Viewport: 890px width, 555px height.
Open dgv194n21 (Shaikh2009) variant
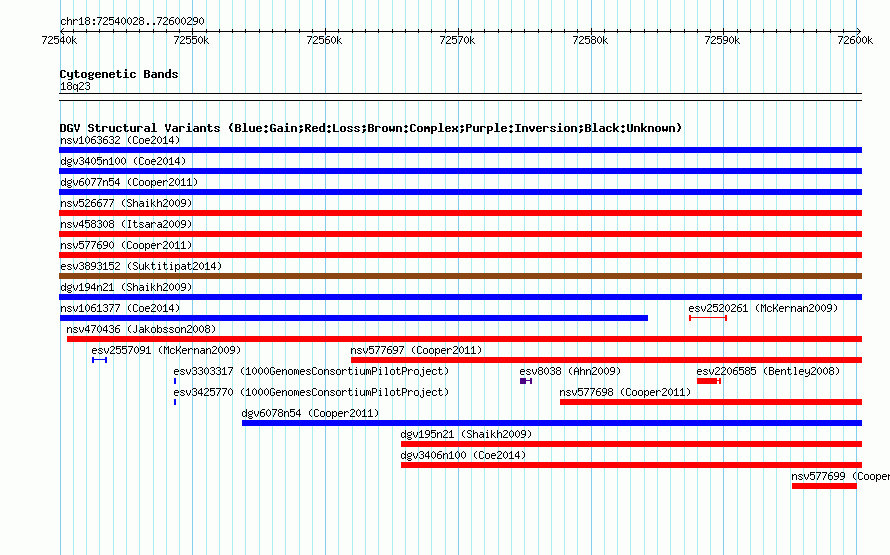click(126, 287)
